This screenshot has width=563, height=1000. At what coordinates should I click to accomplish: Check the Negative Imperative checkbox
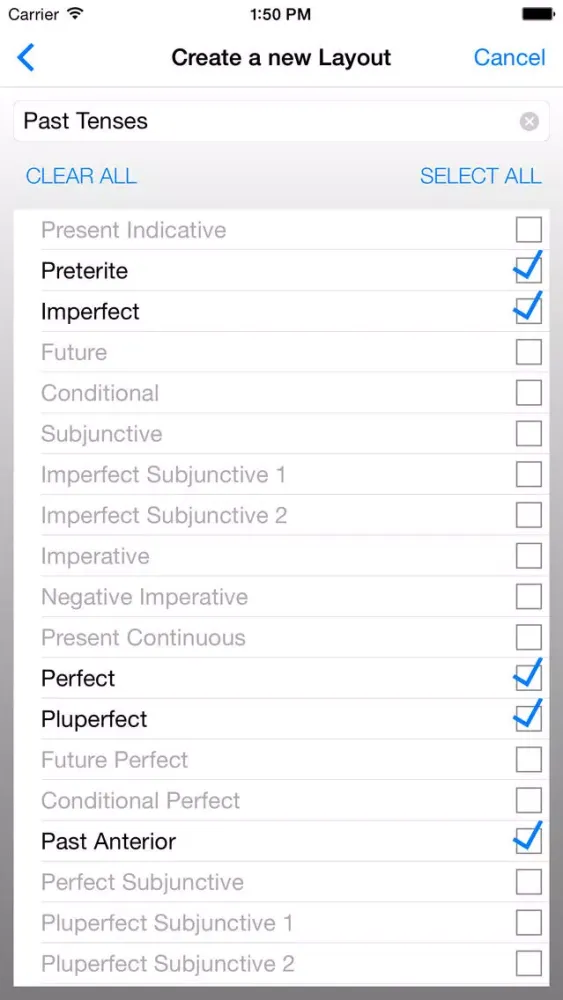529,597
